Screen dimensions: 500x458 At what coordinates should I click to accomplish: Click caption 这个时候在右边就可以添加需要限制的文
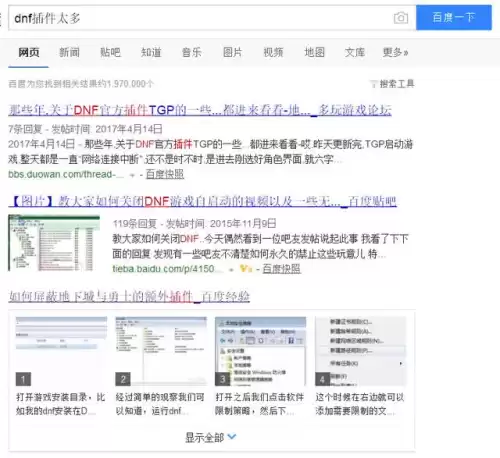[360, 404]
